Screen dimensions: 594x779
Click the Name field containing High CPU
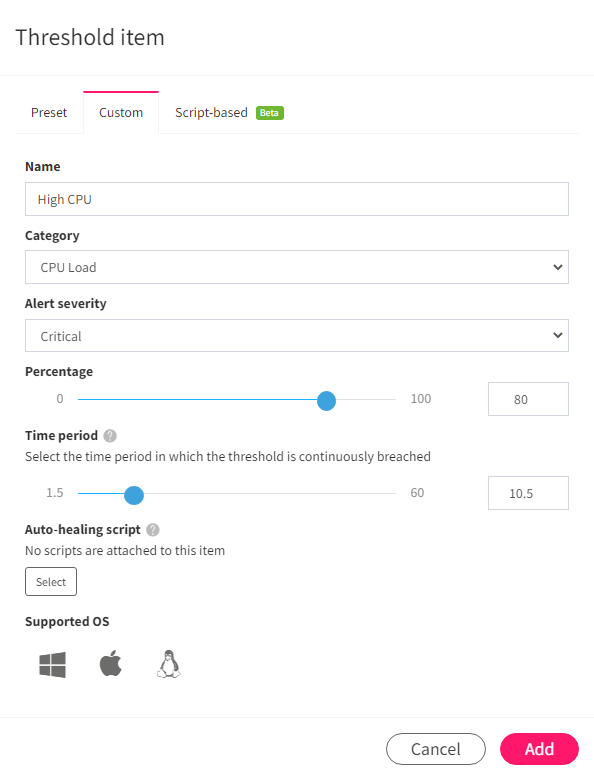(297, 199)
